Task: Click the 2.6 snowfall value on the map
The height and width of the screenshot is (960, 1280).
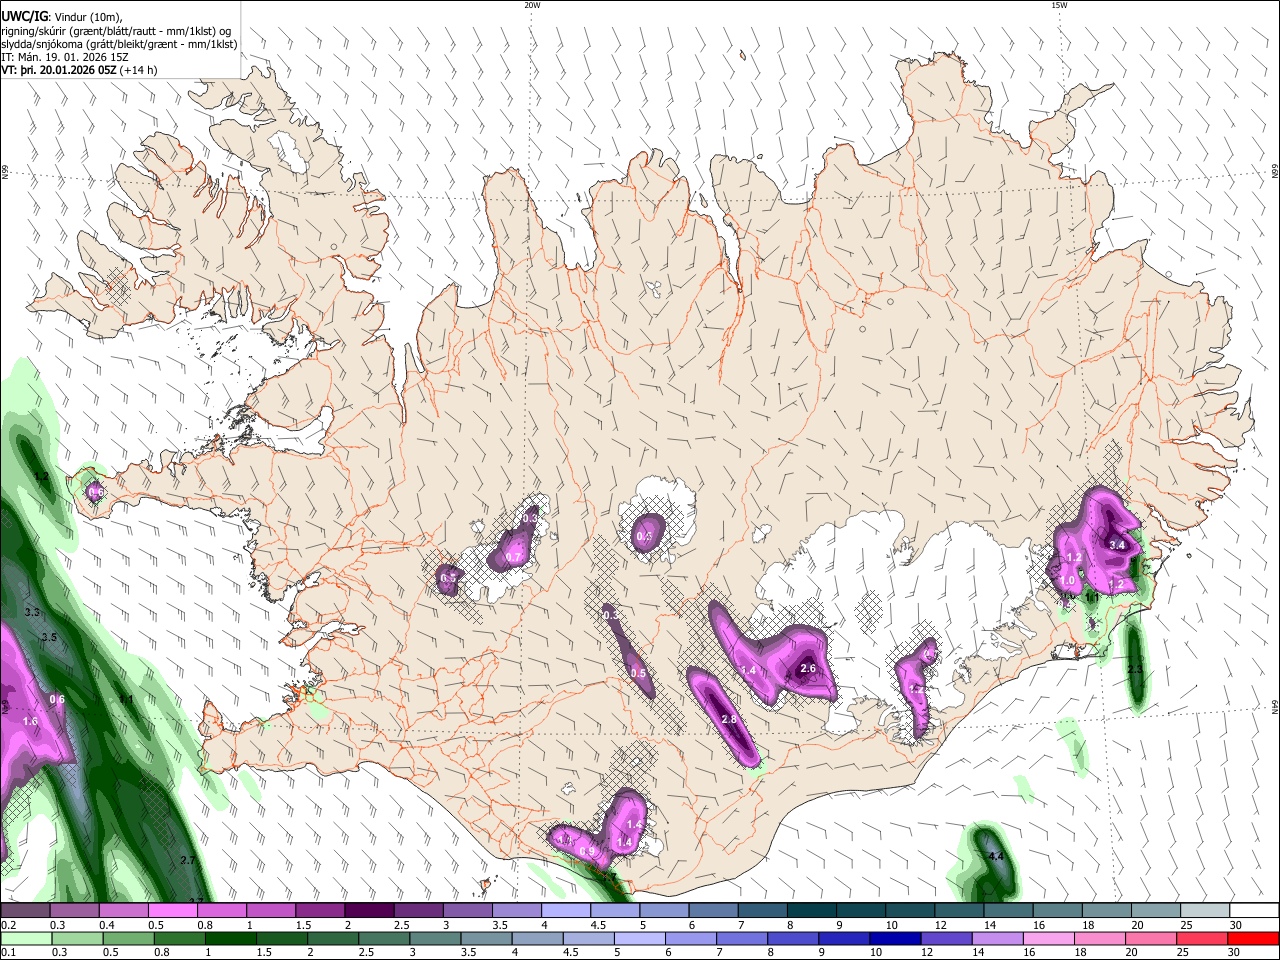Action: (x=809, y=668)
